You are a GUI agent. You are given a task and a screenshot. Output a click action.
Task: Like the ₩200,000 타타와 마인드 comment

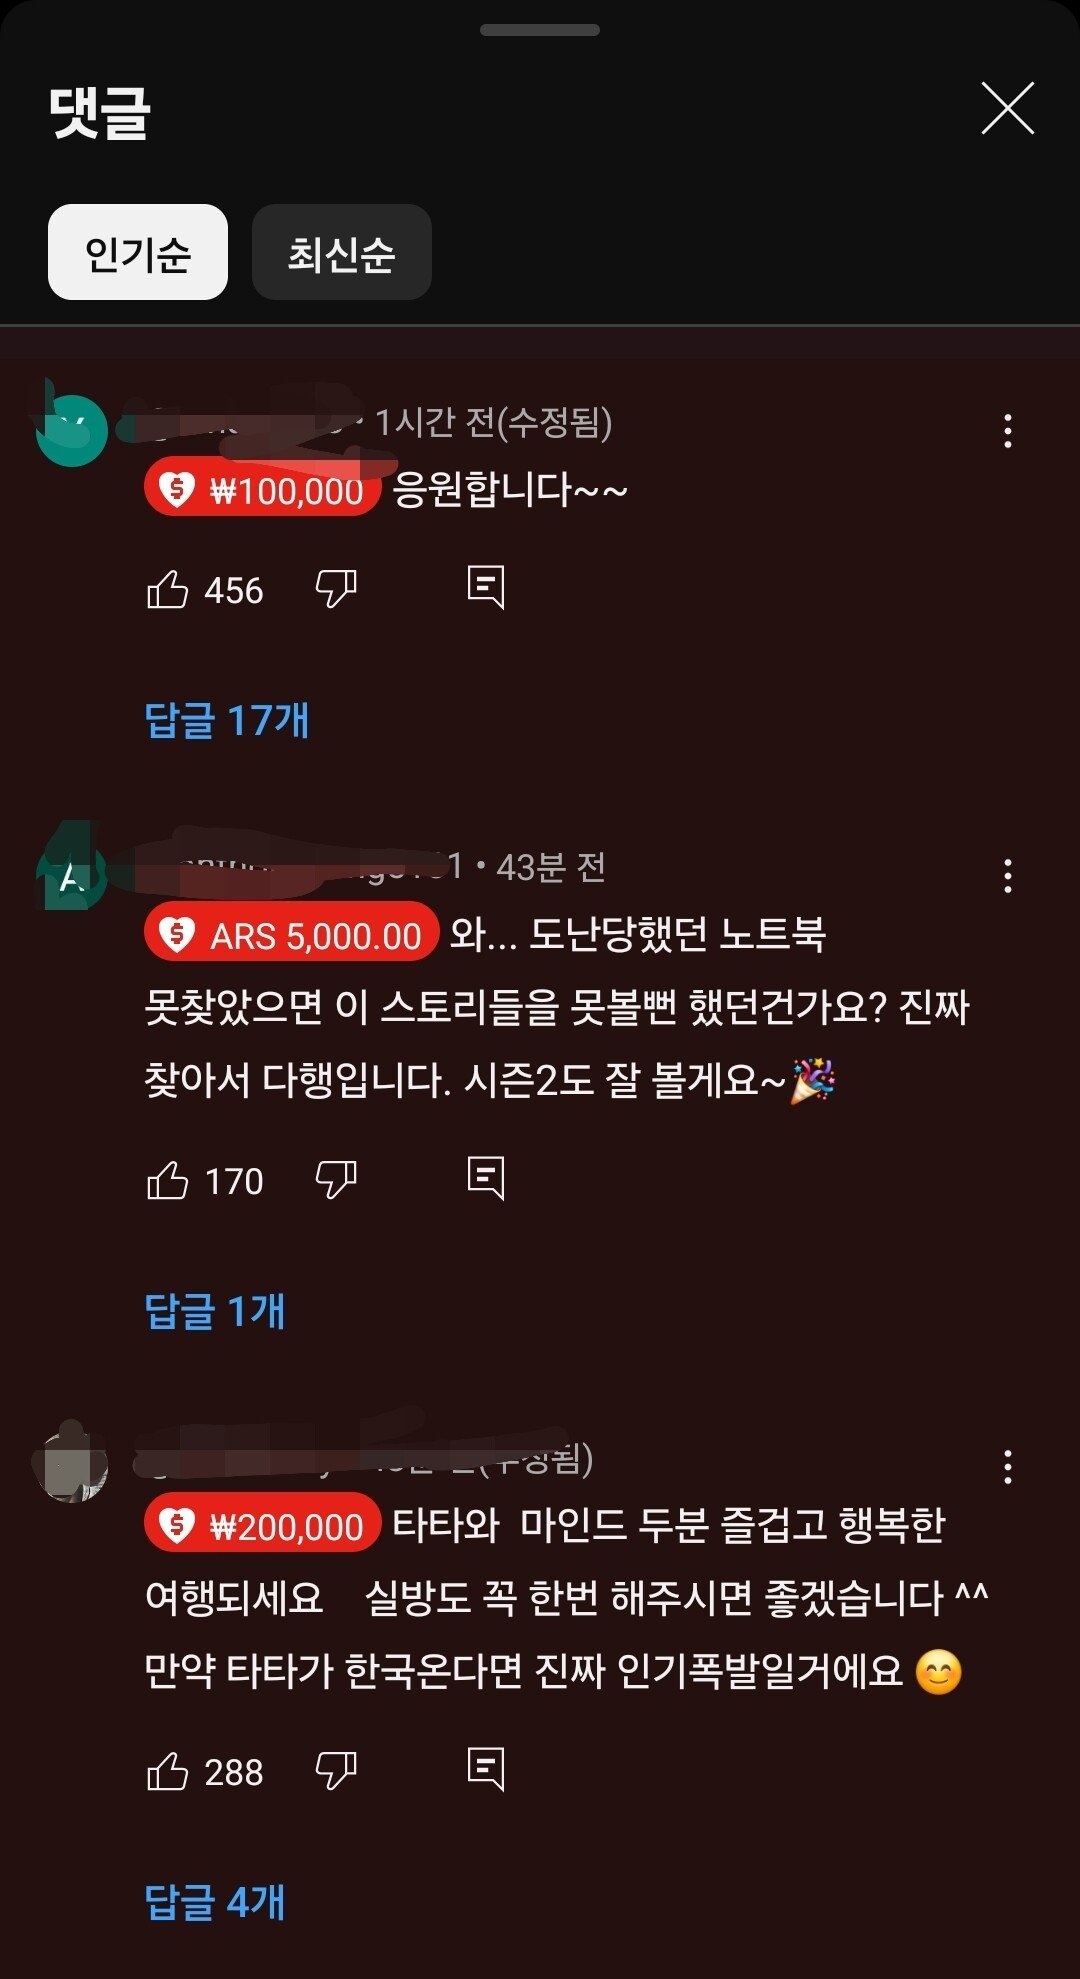click(167, 1772)
